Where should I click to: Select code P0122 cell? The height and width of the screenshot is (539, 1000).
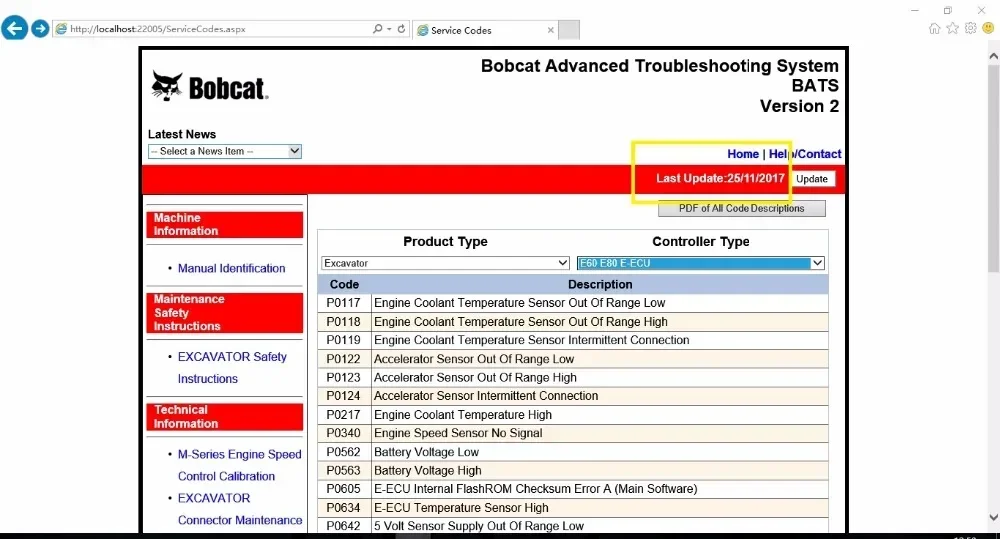pyautogui.click(x=344, y=359)
